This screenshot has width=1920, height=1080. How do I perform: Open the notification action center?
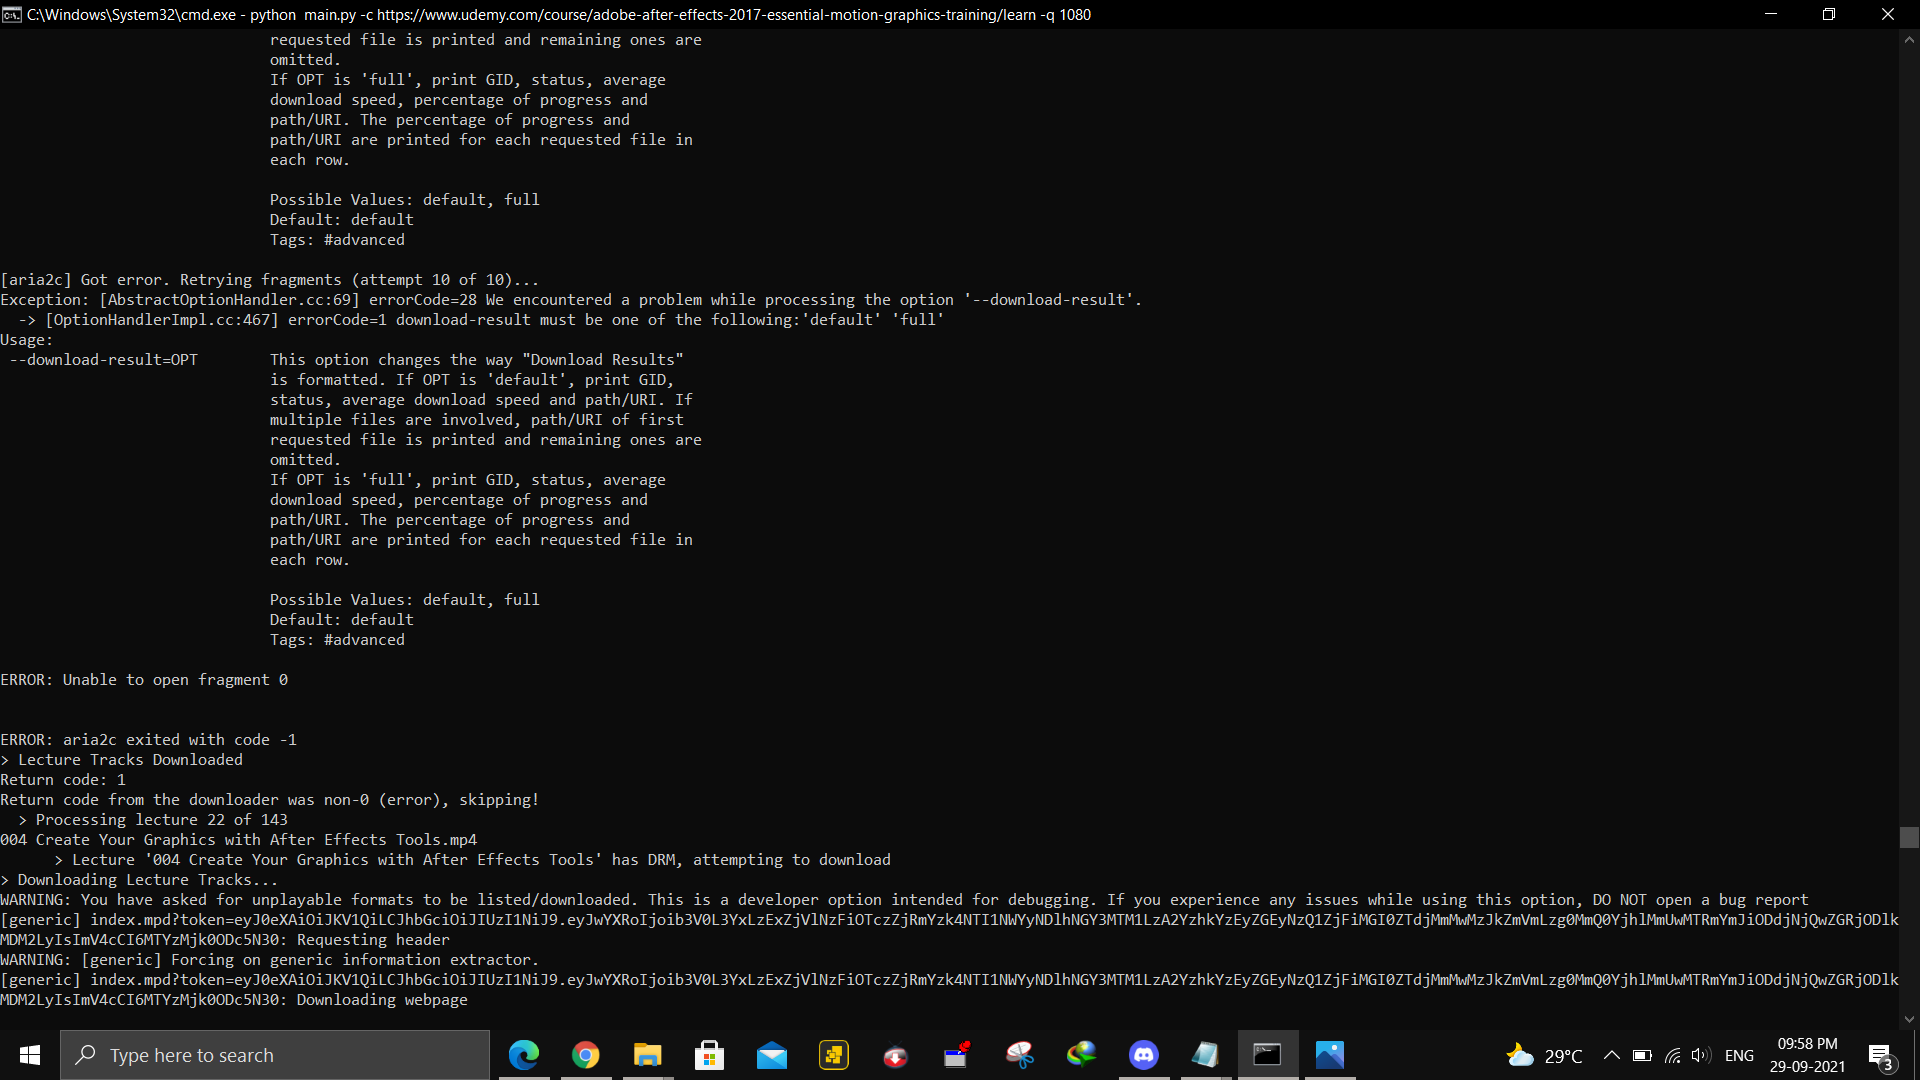tap(1880, 1055)
